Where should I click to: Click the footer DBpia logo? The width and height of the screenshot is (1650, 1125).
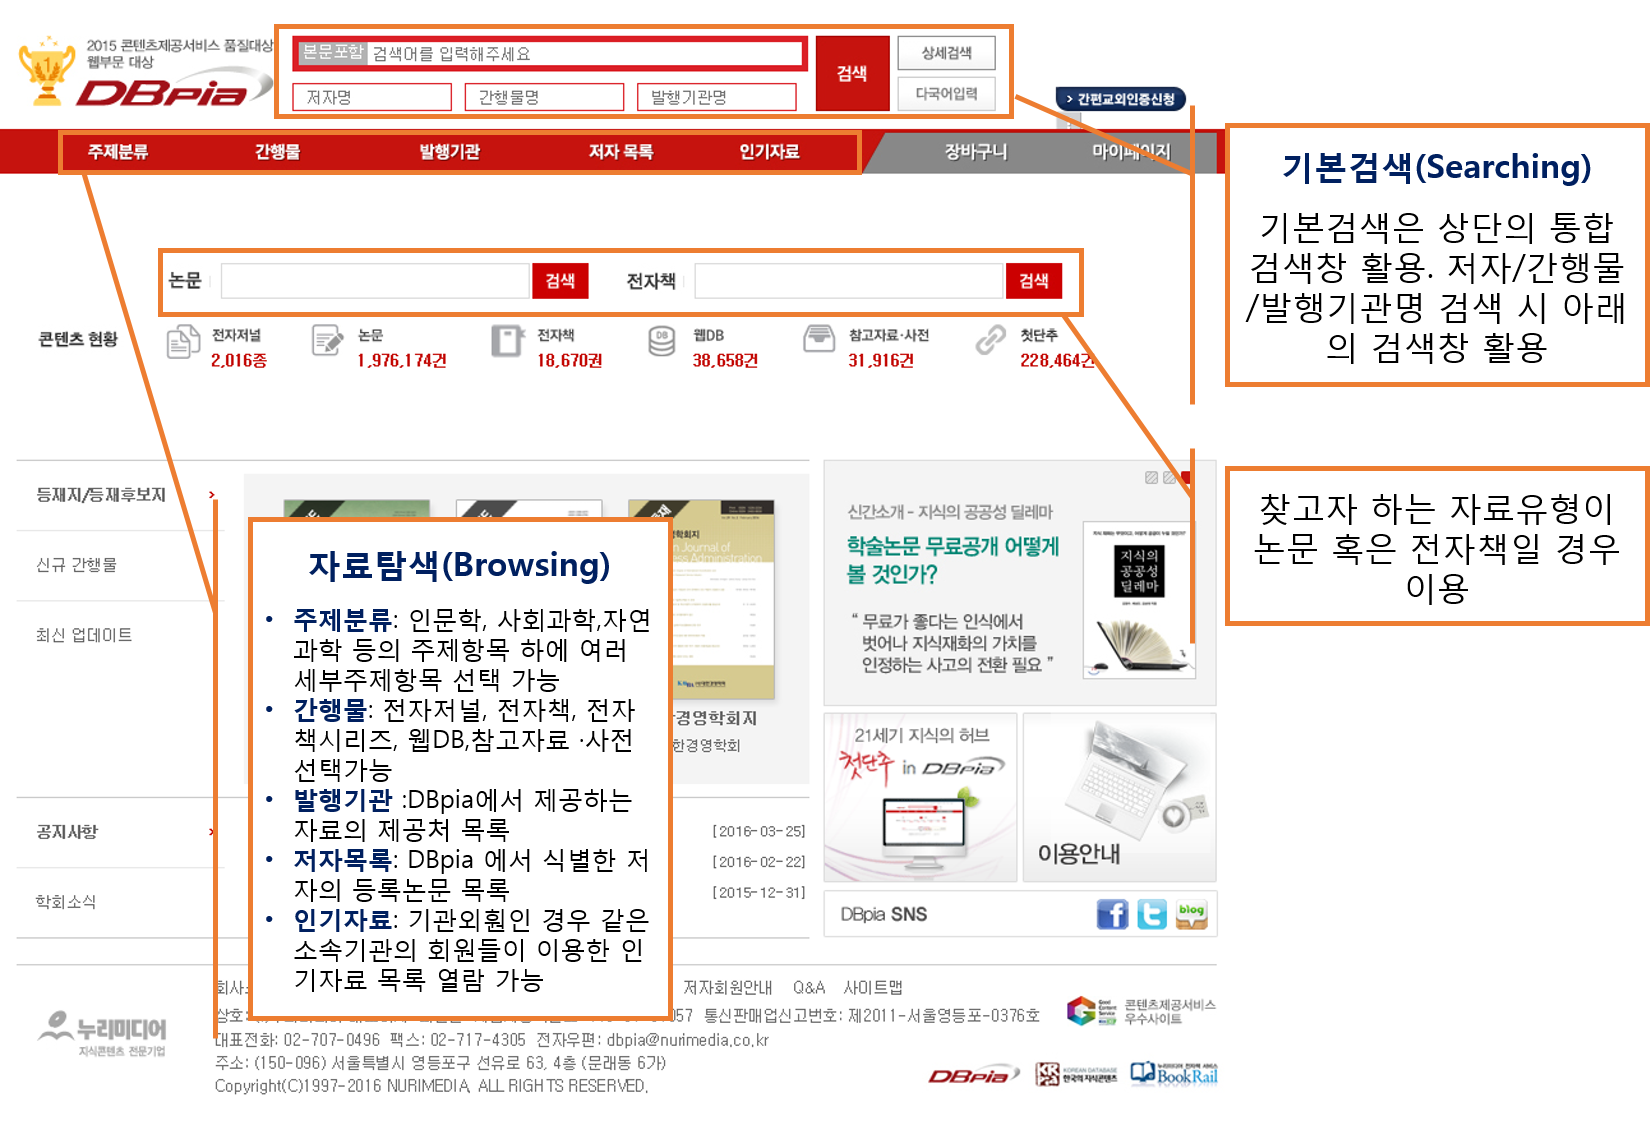(x=973, y=1075)
